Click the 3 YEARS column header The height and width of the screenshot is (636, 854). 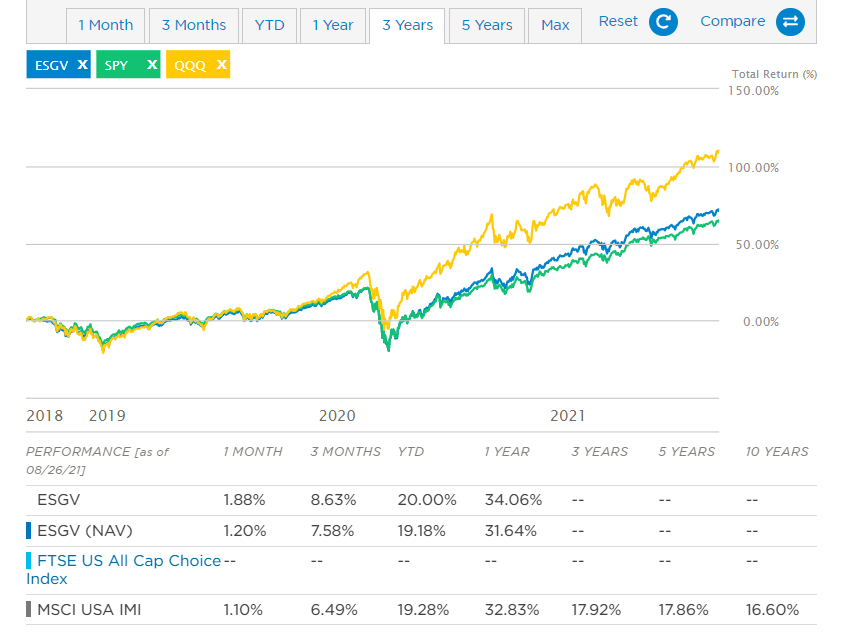600,451
